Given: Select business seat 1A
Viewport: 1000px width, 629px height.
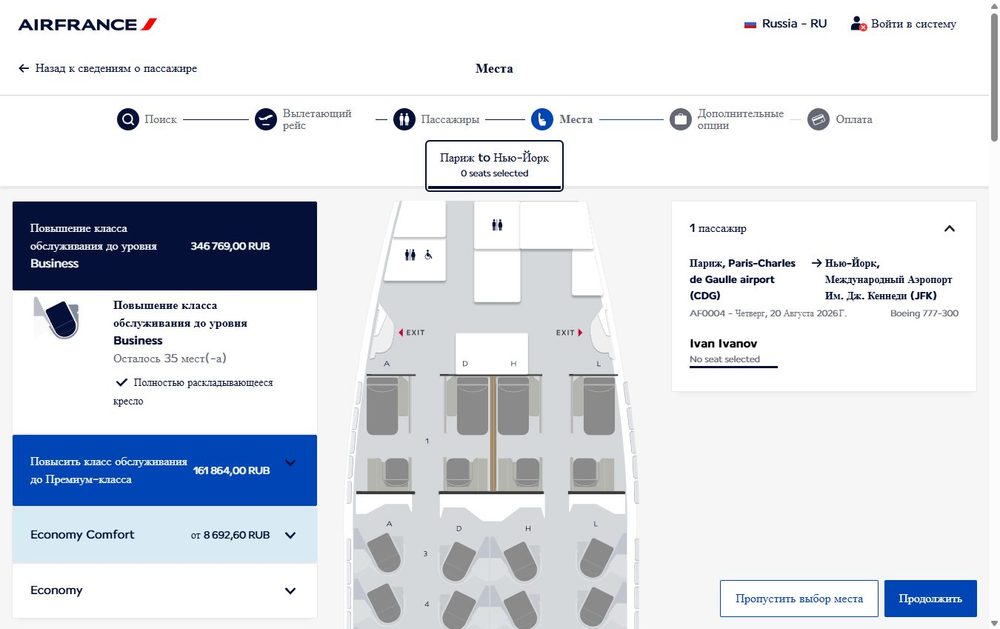Looking at the screenshot, I should pos(384,406).
